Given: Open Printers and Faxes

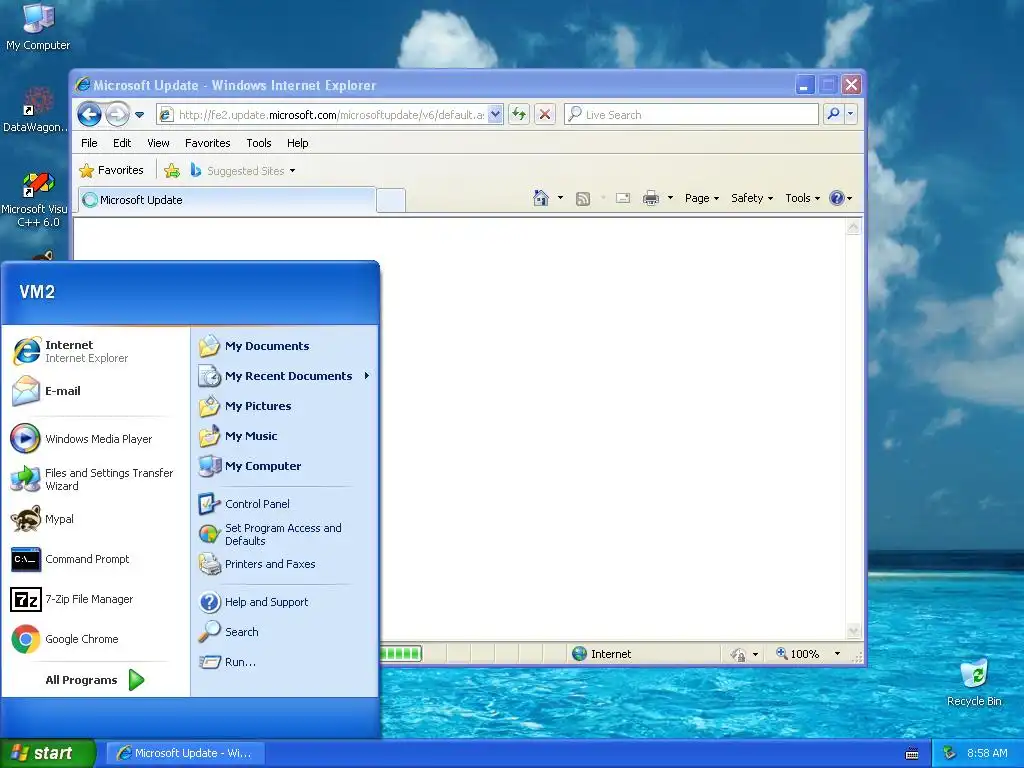Looking at the screenshot, I should click(x=285, y=564).
